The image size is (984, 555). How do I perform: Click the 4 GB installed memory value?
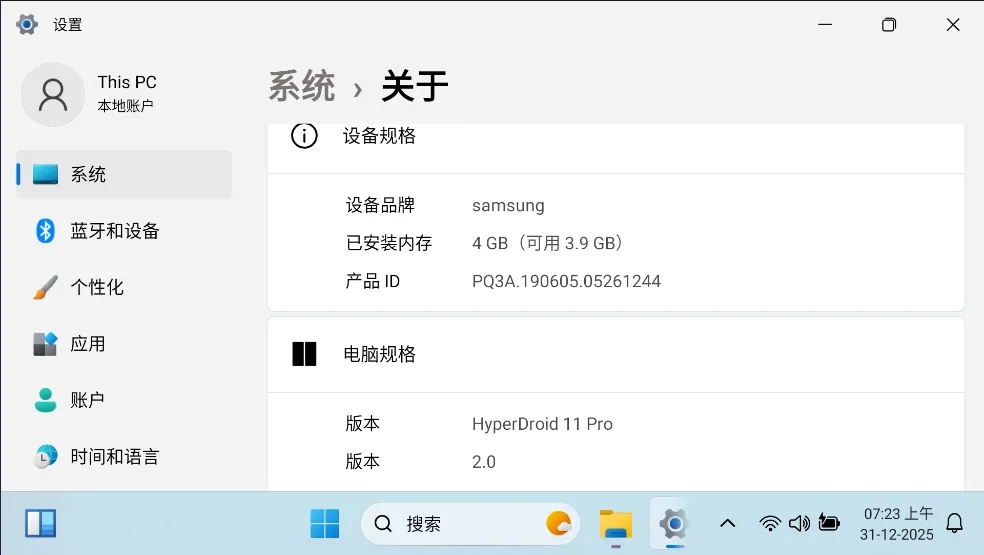point(547,243)
